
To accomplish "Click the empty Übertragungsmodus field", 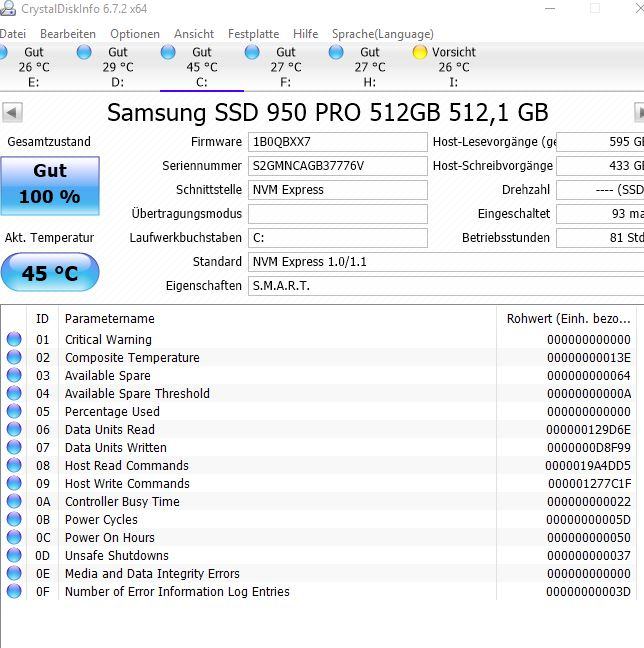I will pyautogui.click(x=338, y=214).
